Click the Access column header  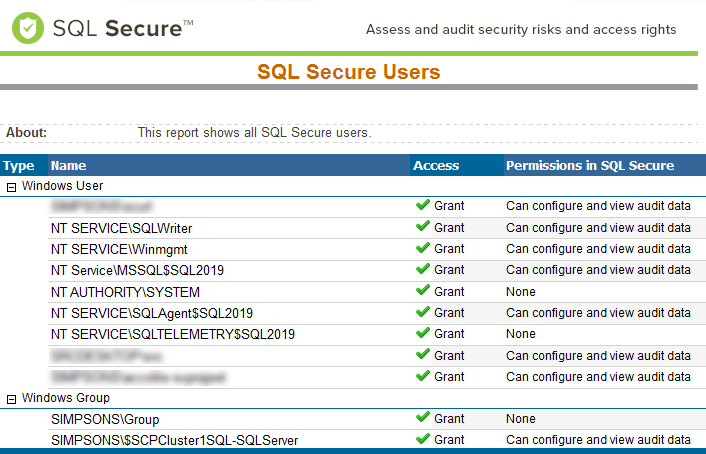(x=436, y=166)
